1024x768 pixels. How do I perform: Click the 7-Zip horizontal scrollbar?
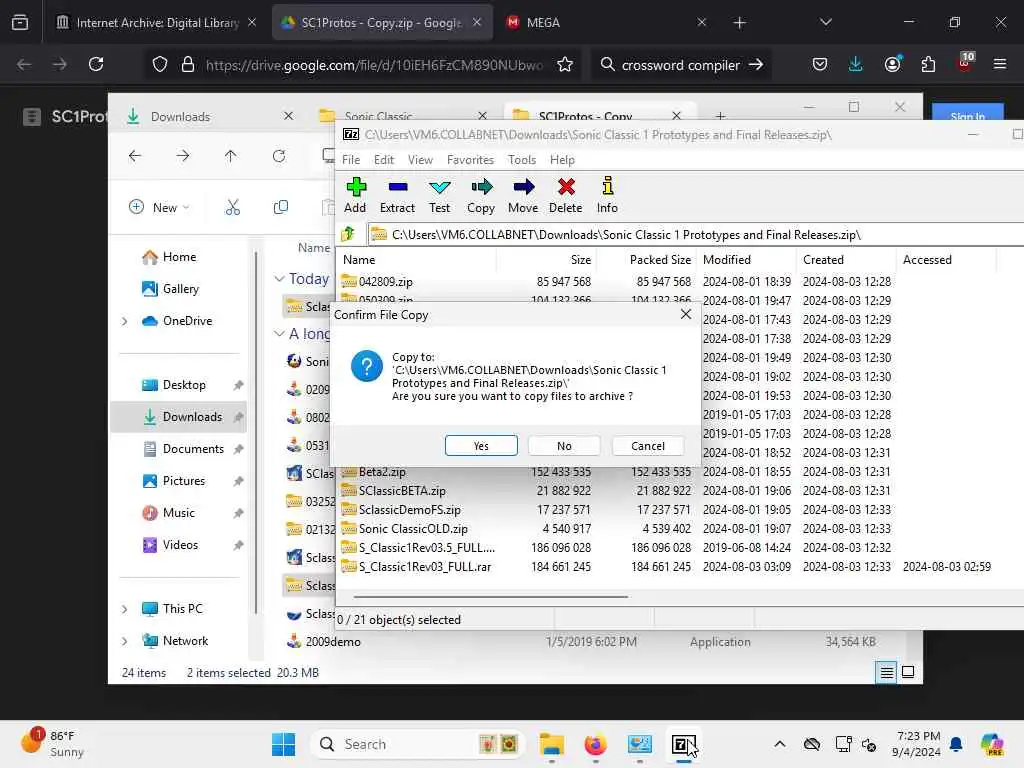tap(491, 596)
